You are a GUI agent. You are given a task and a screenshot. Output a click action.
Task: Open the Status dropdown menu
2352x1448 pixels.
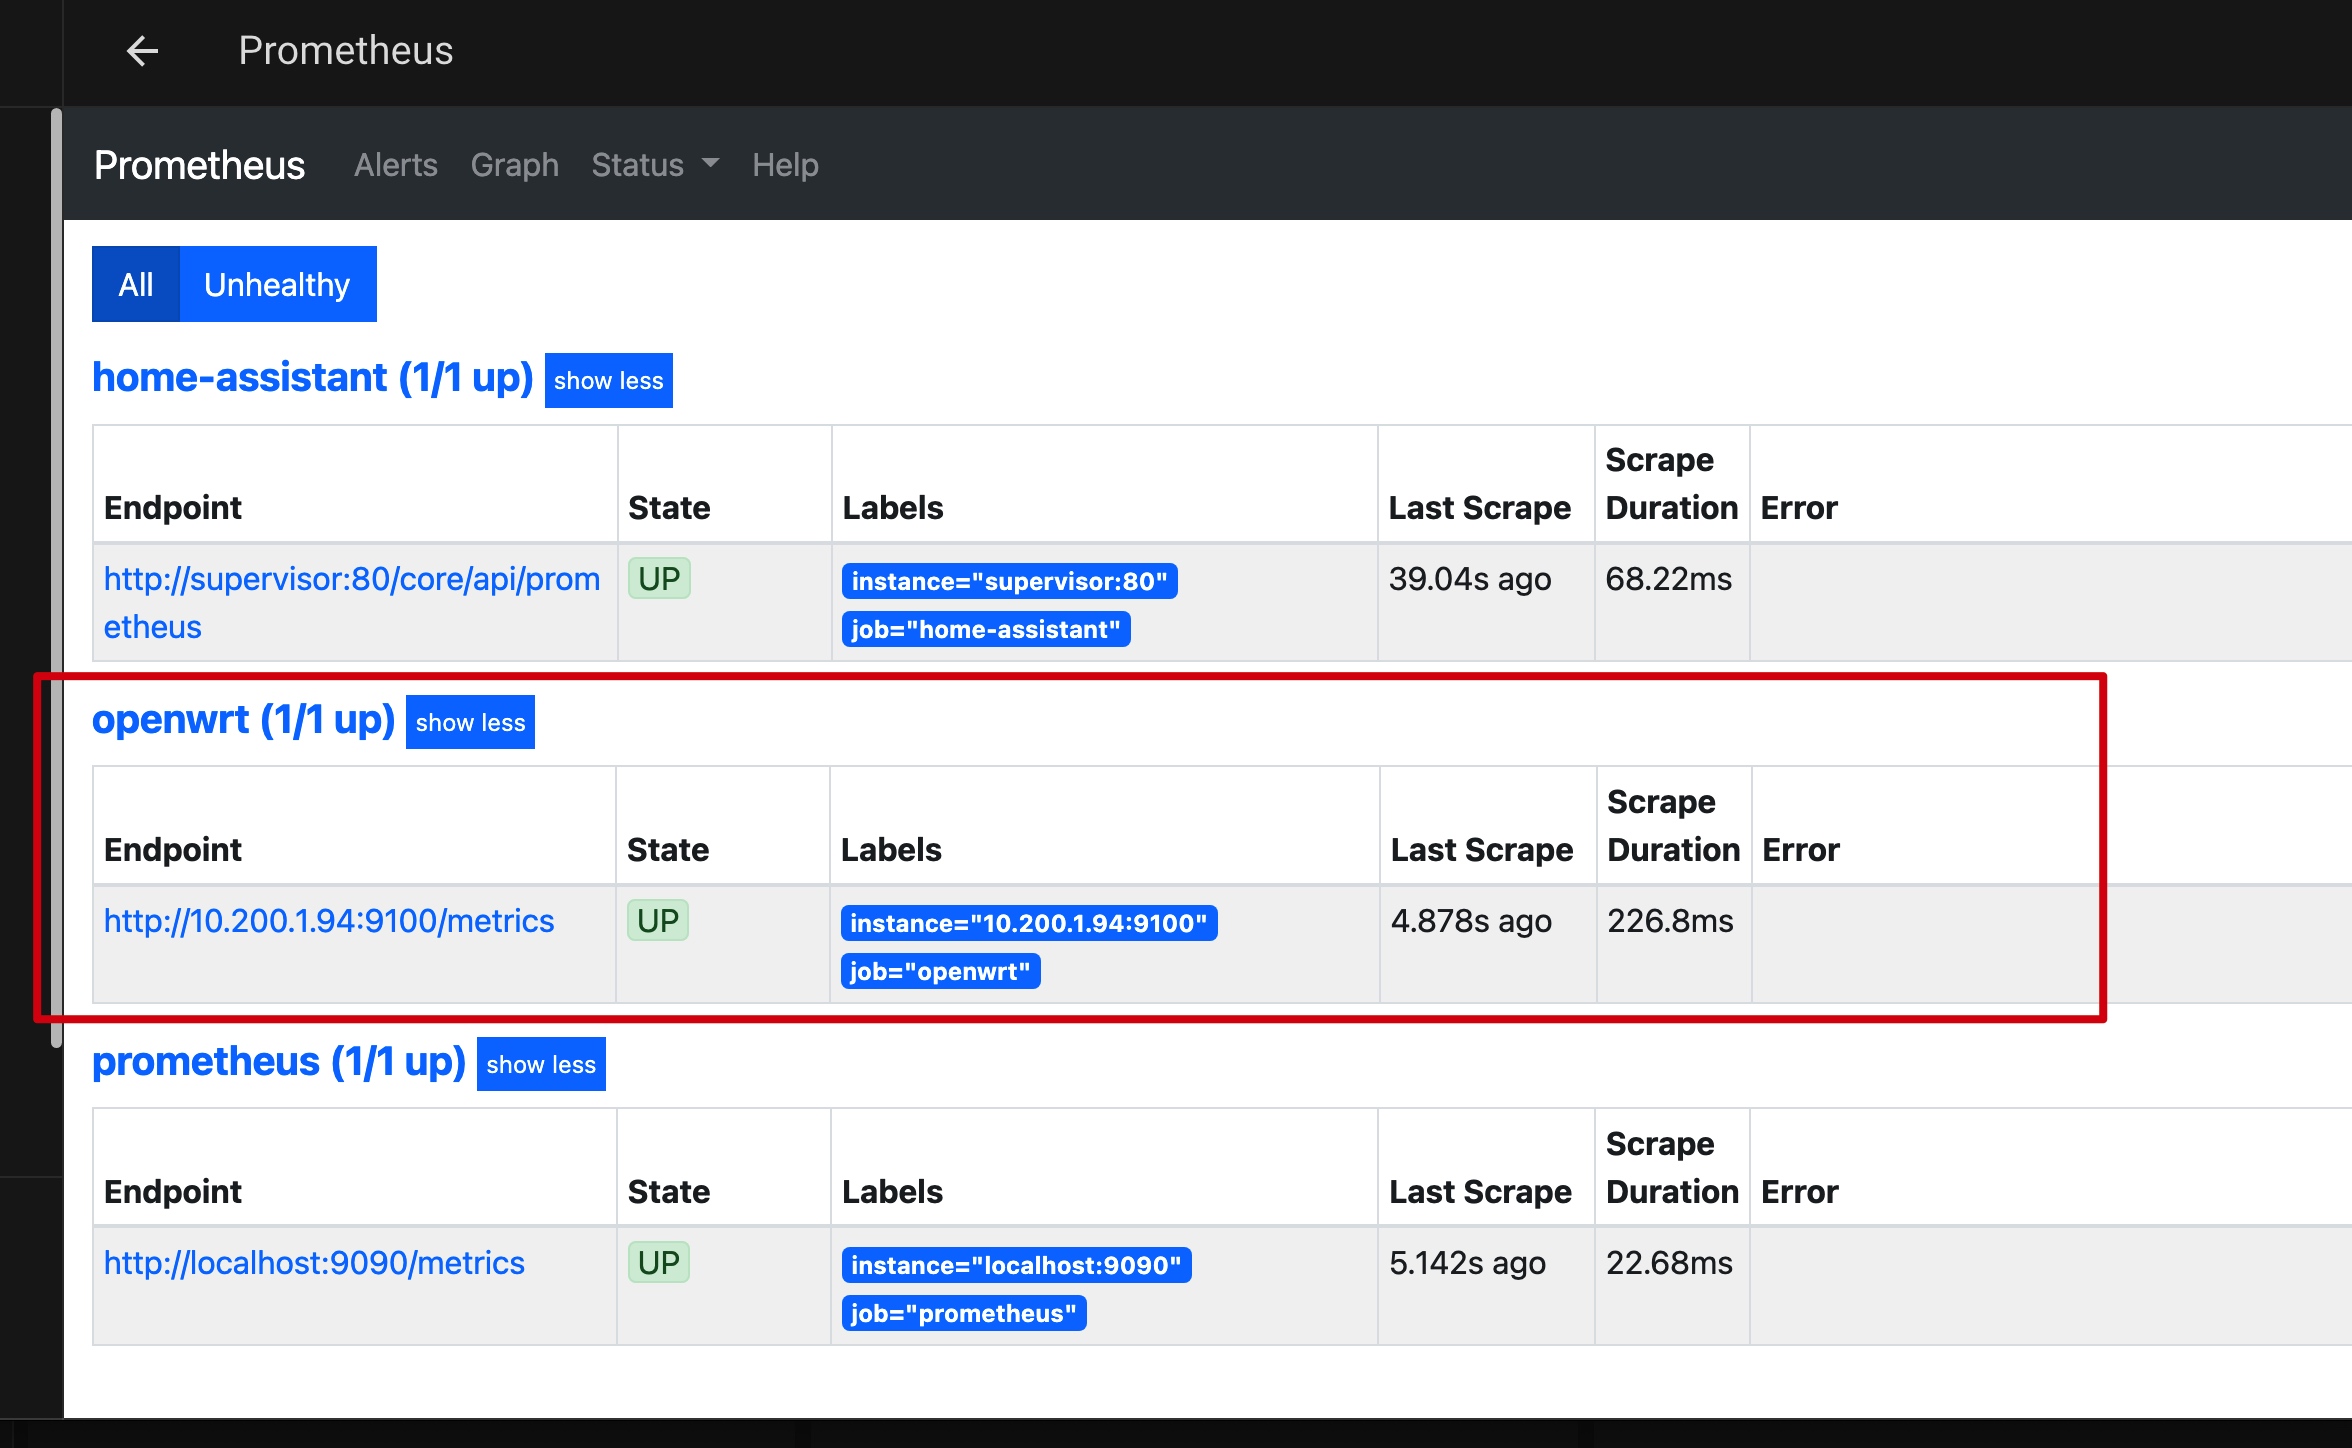coord(654,165)
